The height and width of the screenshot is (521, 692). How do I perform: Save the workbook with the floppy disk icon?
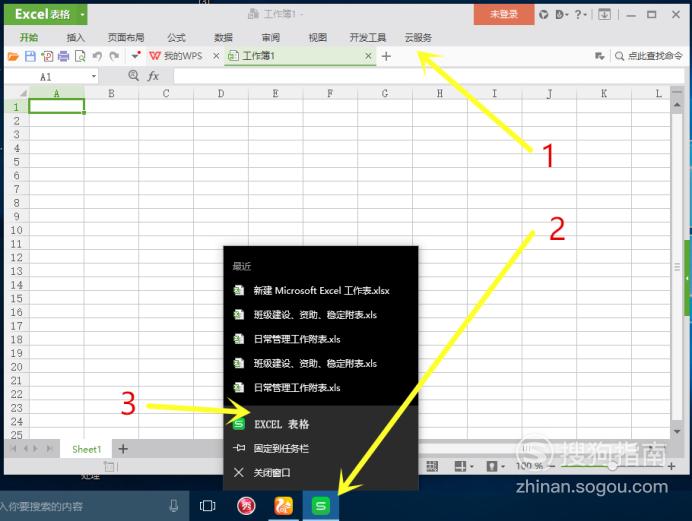coord(30,56)
